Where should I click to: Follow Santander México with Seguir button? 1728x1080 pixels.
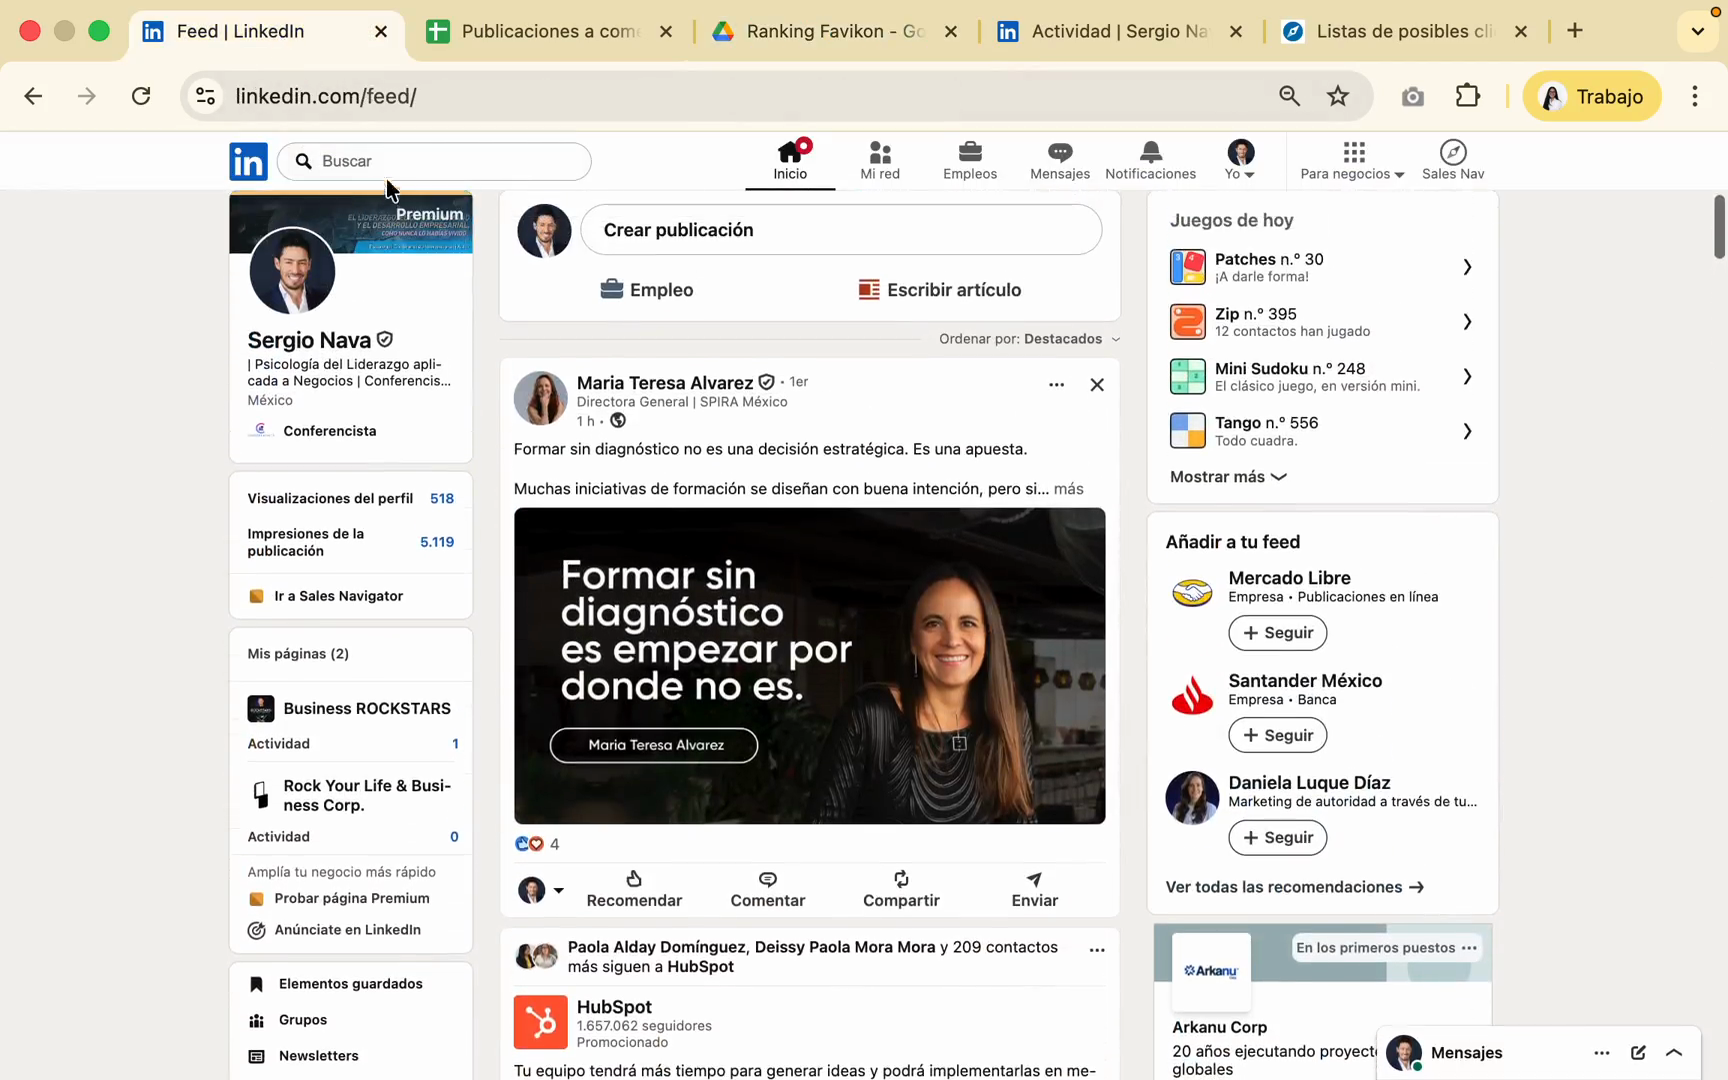tap(1277, 735)
